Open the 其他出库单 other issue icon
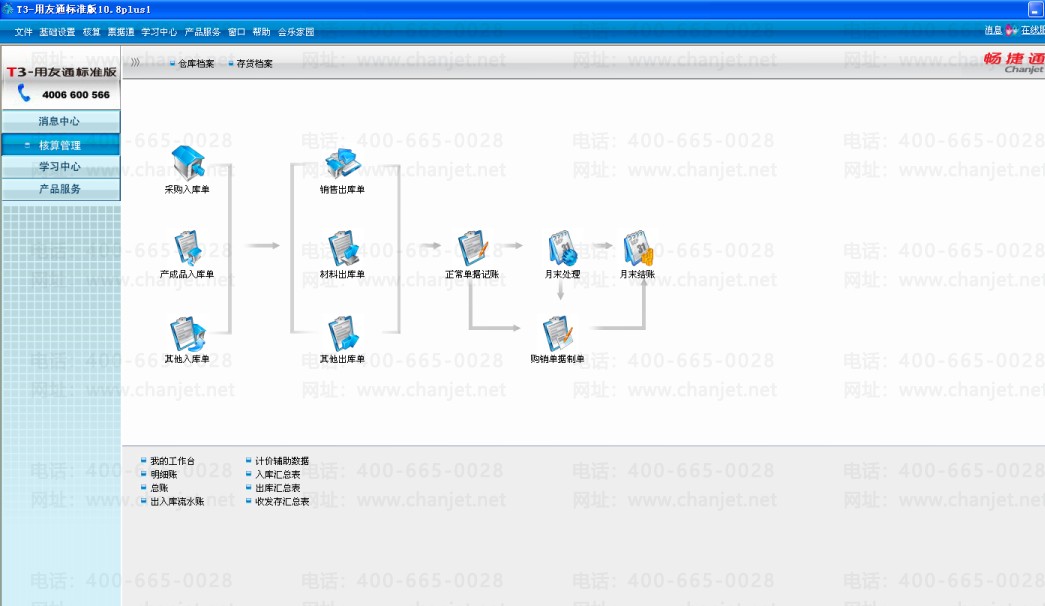The image size is (1045, 606). pyautogui.click(x=343, y=333)
